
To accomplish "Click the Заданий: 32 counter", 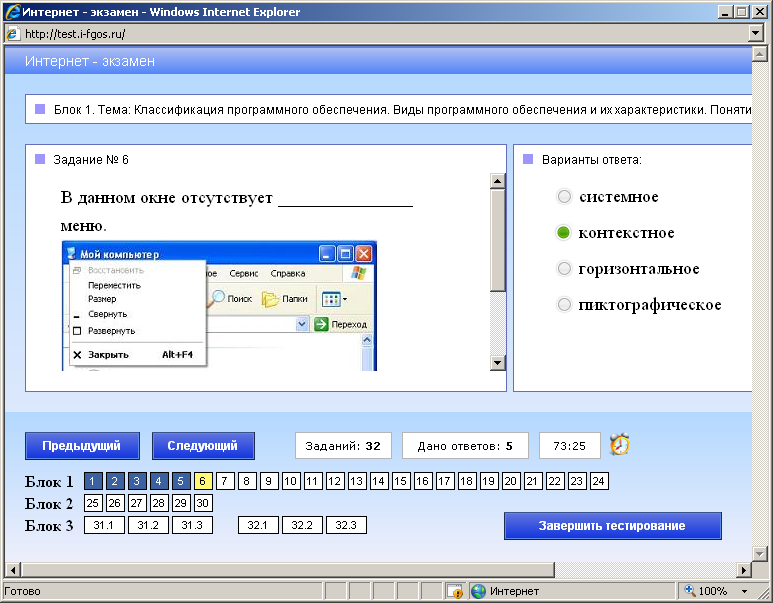I will [343, 446].
